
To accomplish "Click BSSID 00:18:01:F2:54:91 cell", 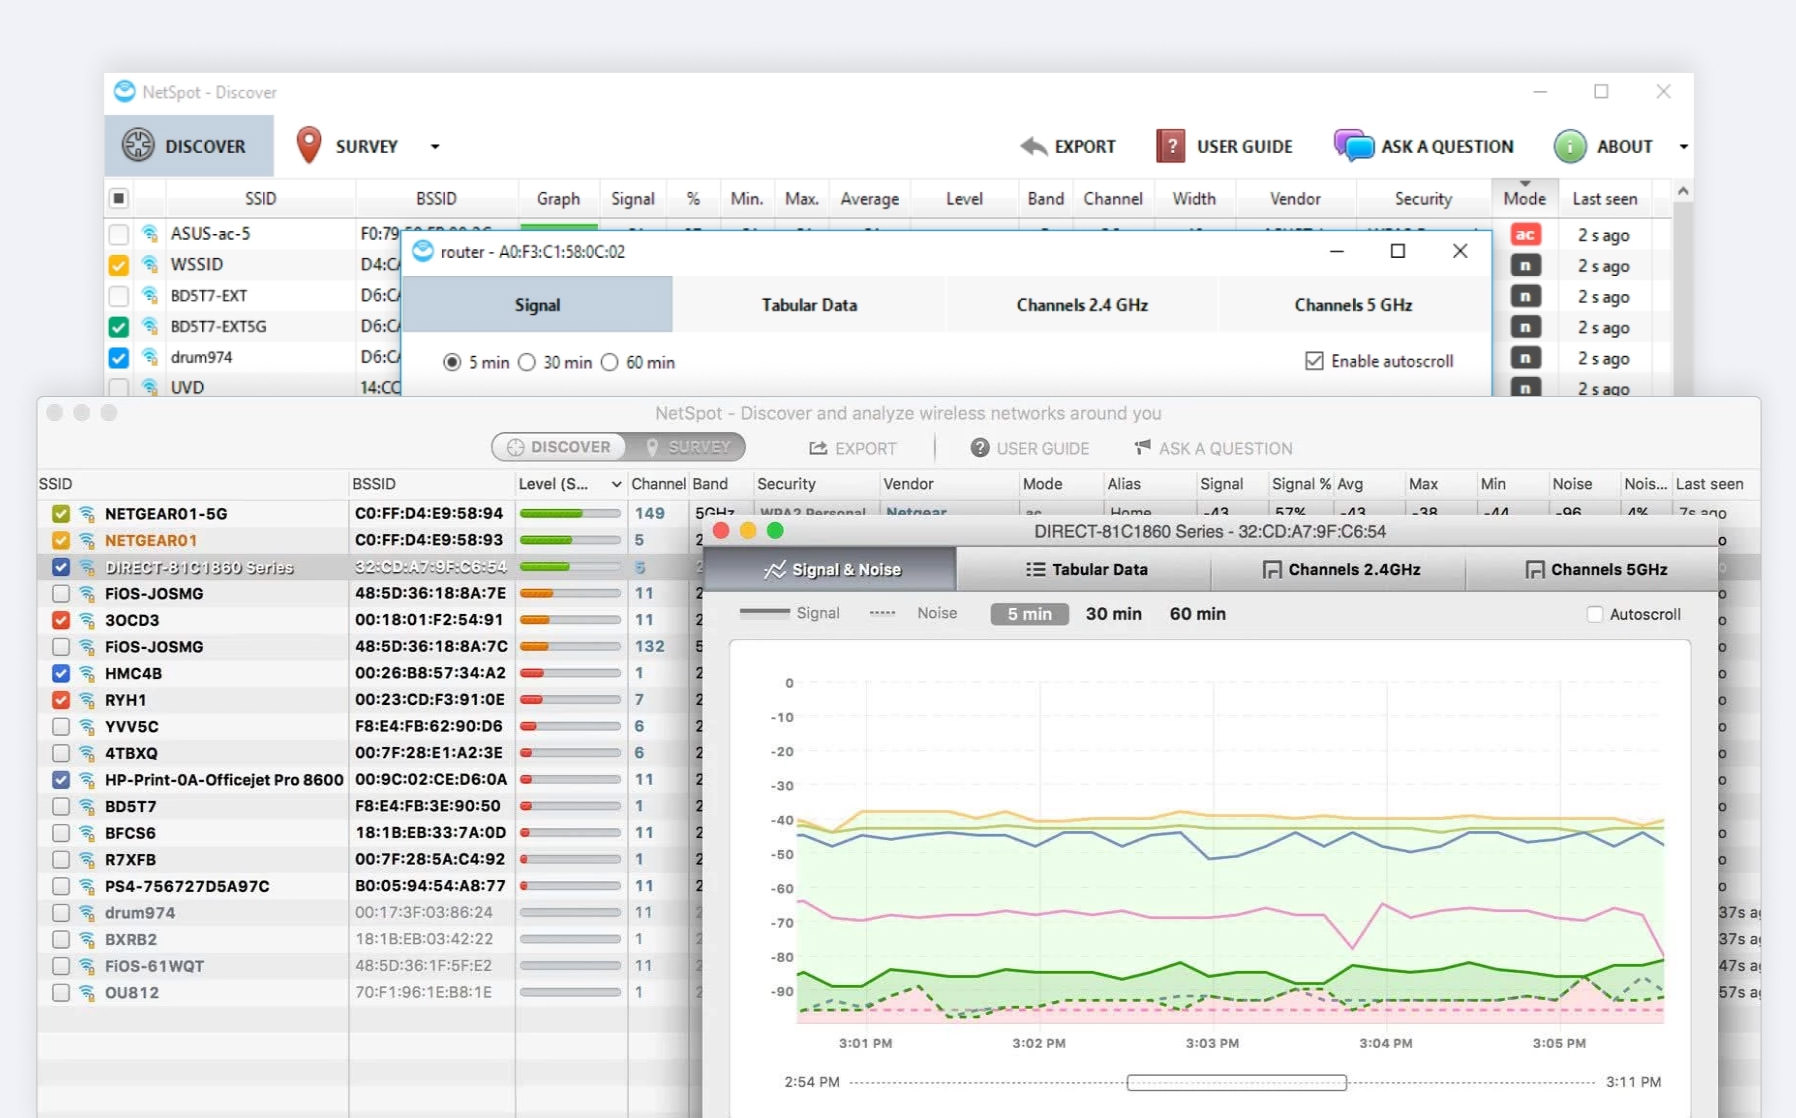I will pos(429,620).
